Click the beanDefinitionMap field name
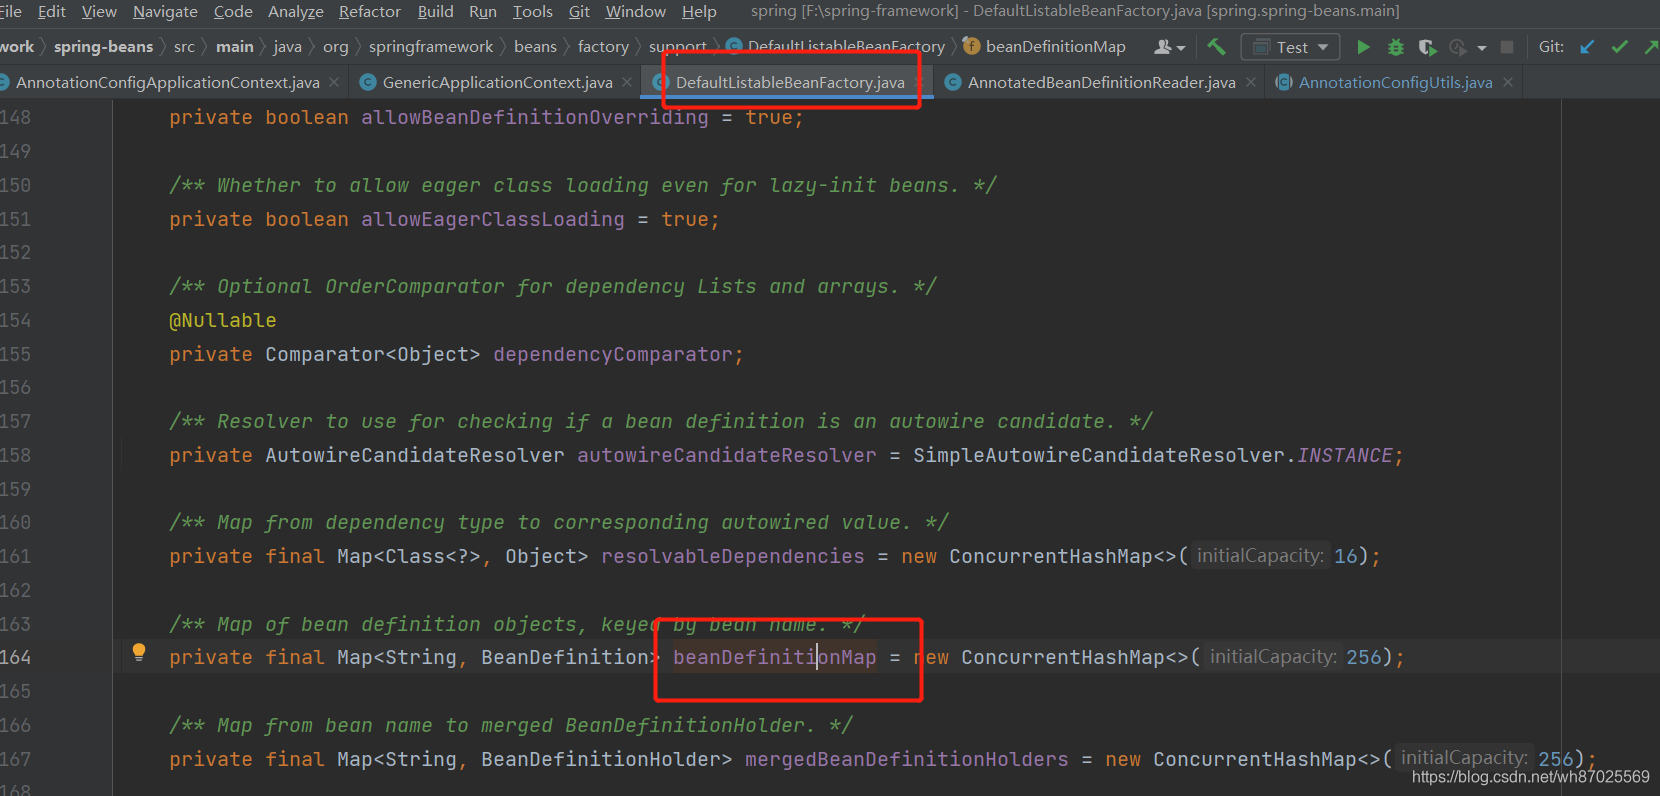This screenshot has width=1660, height=796. click(774, 657)
